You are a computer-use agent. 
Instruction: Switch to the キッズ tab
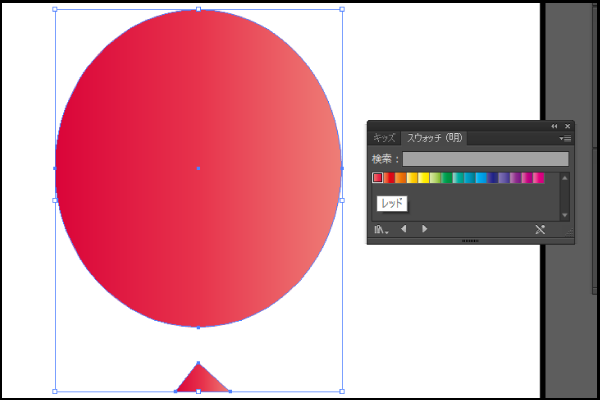[384, 139]
